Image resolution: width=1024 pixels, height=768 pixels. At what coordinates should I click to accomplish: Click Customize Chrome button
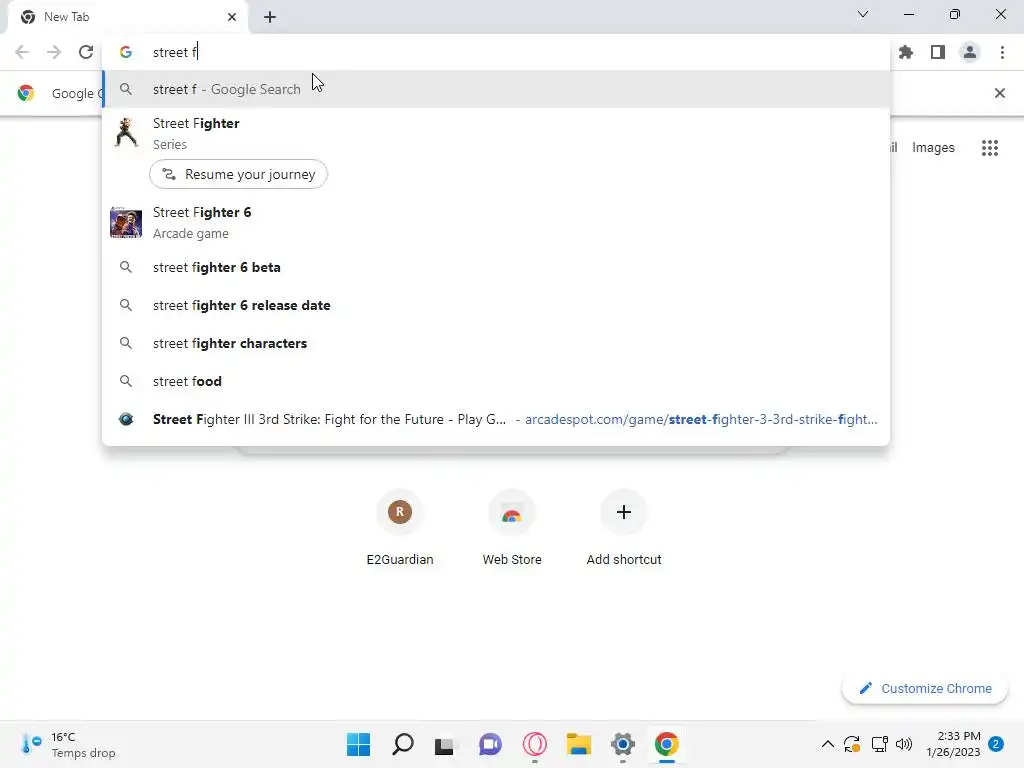[925, 688]
